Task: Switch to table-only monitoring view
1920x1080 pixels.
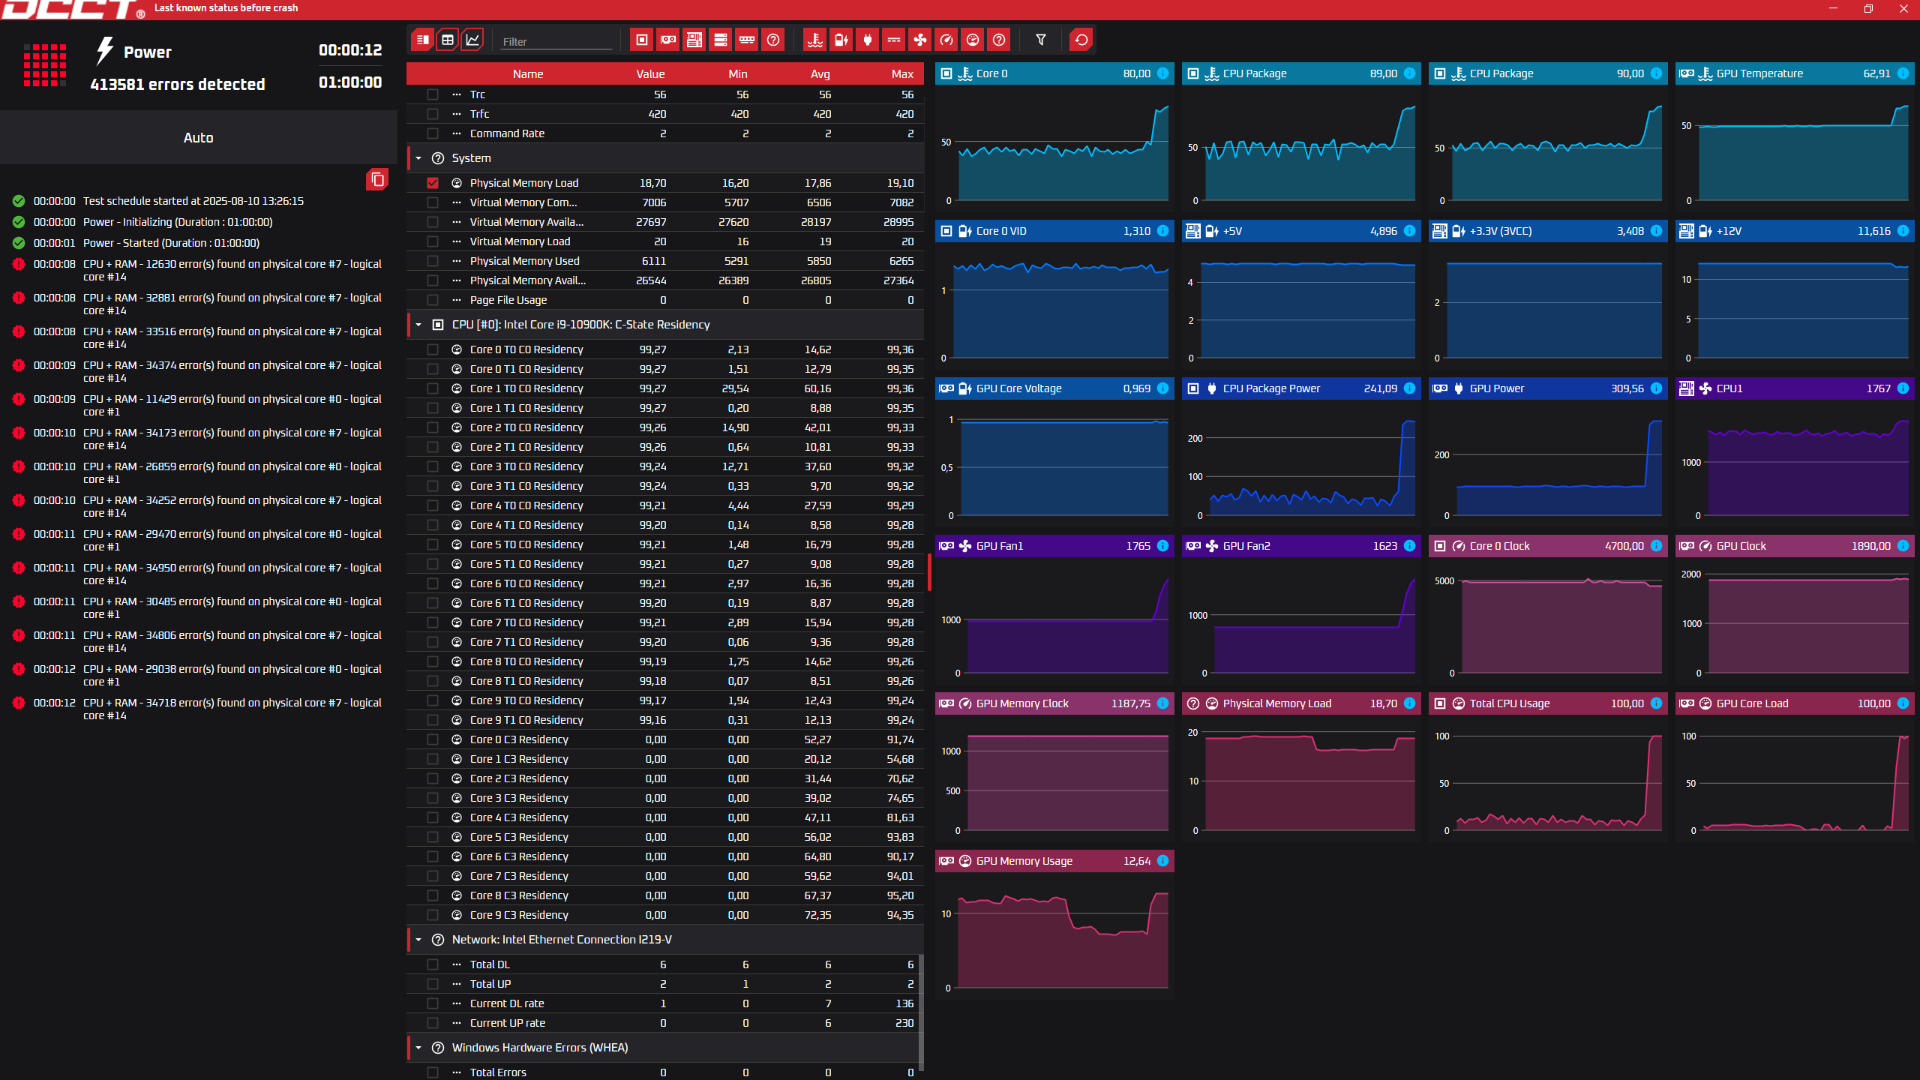Action: pos(448,40)
